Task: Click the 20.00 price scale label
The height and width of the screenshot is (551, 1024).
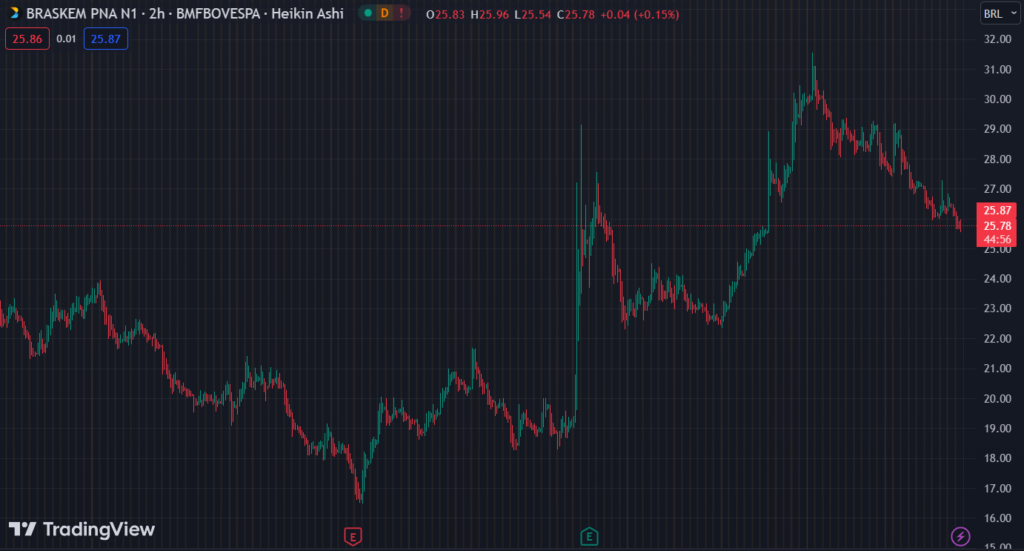Action: pos(997,399)
